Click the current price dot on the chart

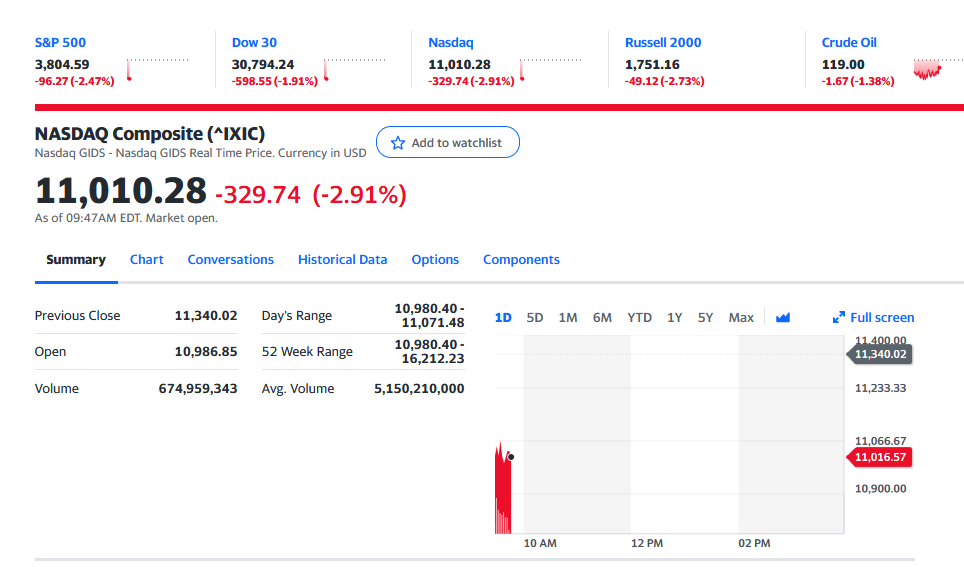pos(511,457)
